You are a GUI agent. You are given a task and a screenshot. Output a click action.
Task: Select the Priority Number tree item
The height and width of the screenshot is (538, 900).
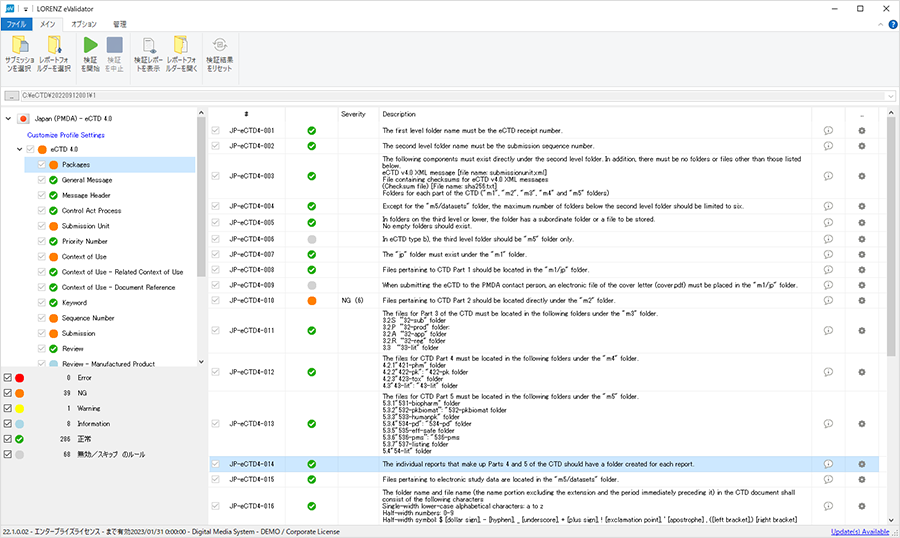[x=85, y=241]
